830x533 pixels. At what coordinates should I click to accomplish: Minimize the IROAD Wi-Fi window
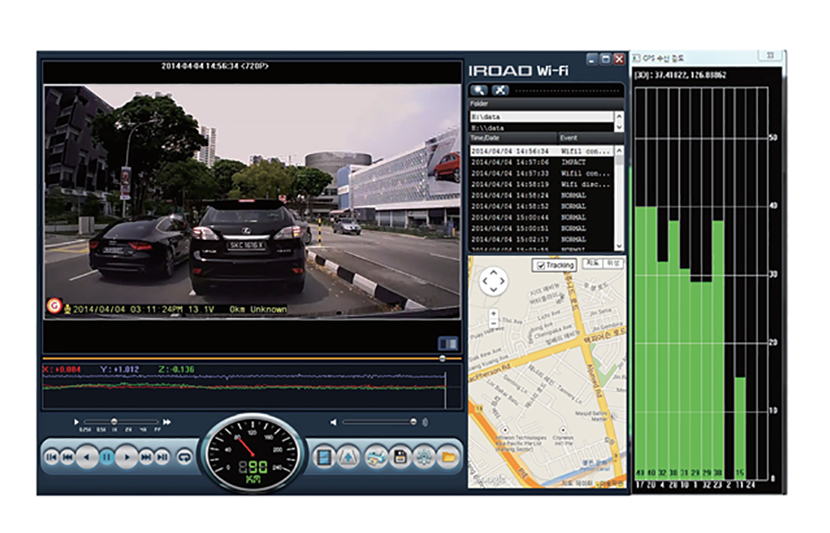pos(592,59)
